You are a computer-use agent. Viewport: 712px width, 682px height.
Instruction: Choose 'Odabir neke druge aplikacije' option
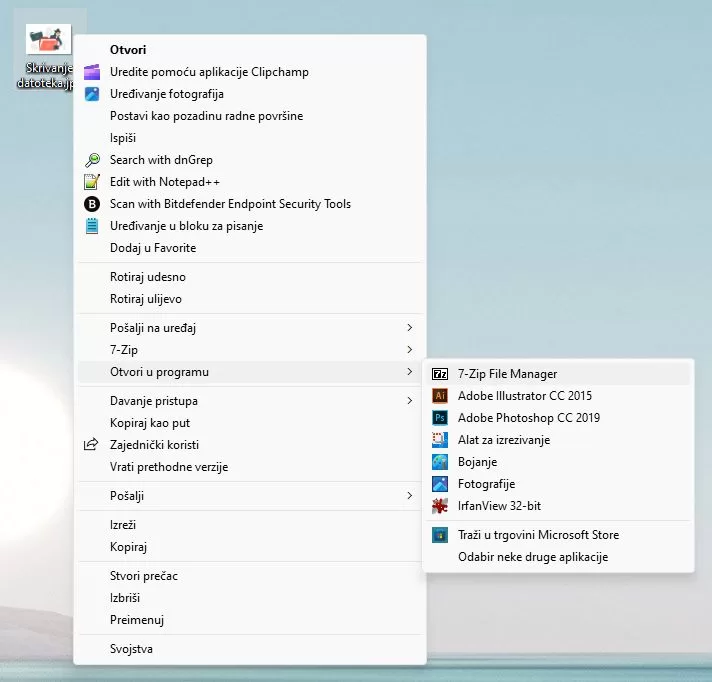coord(532,557)
